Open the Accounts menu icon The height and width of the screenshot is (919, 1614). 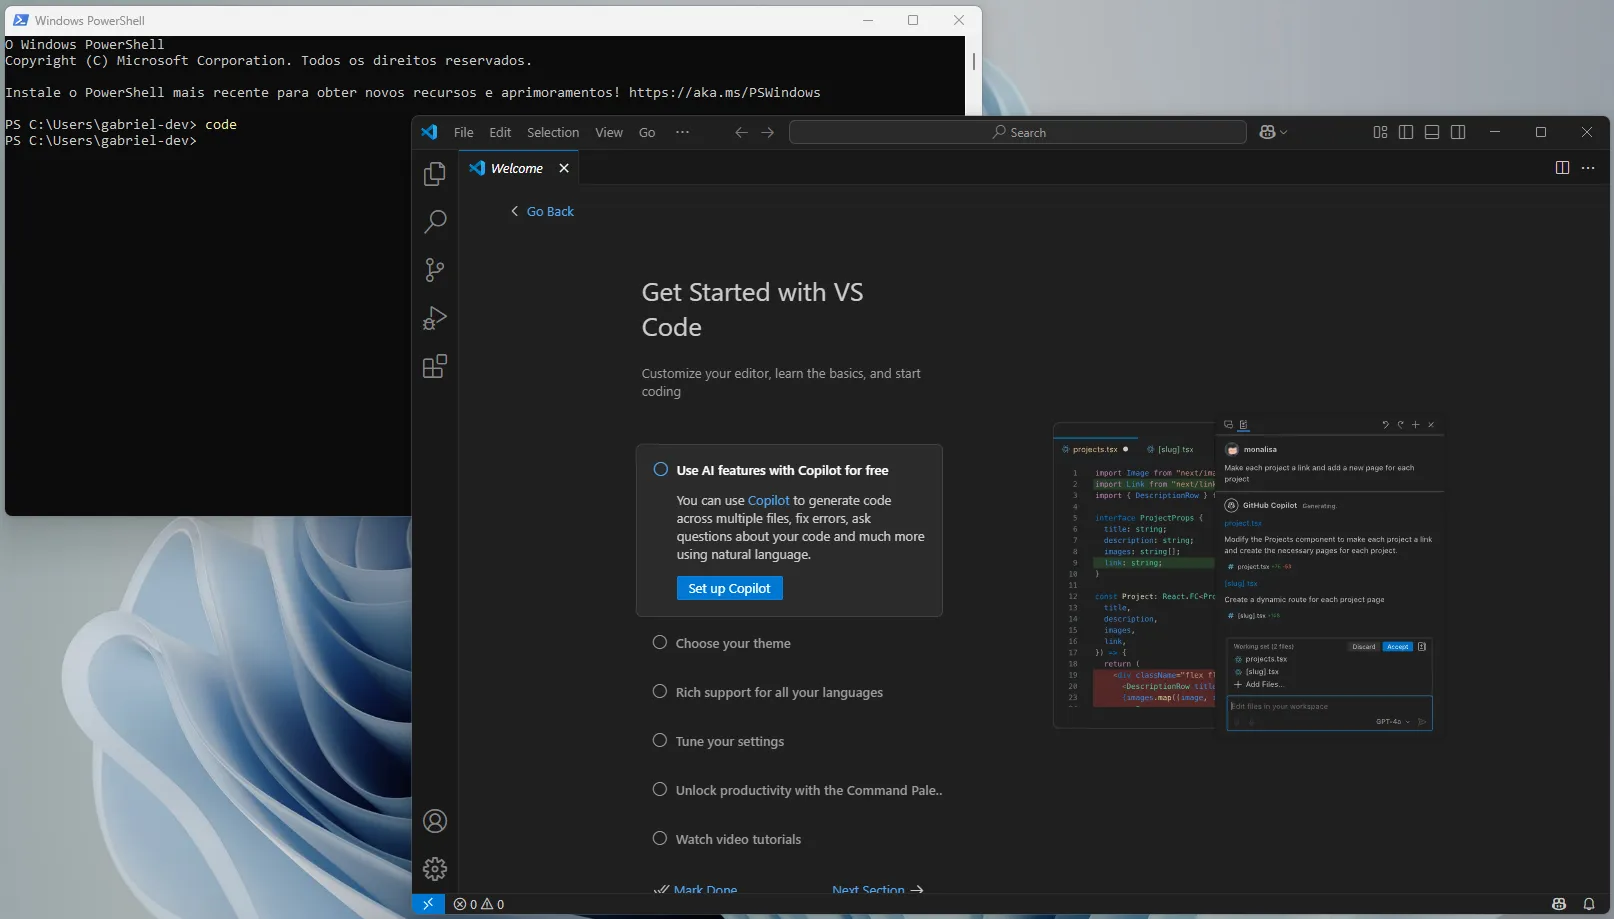(435, 821)
